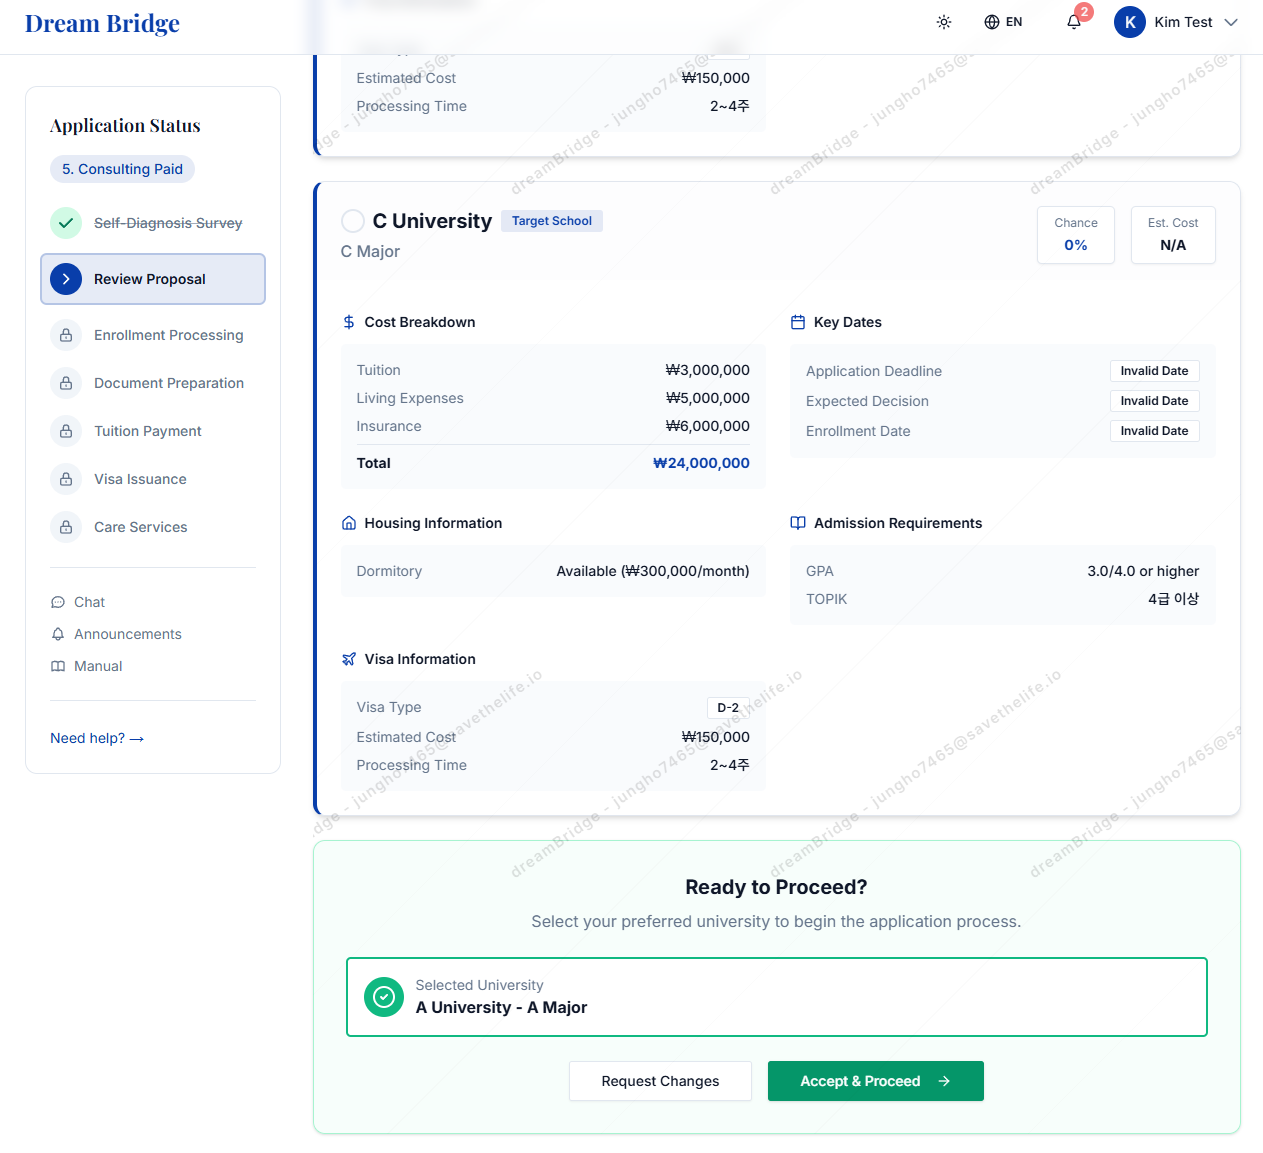The width and height of the screenshot is (1263, 1153).
Task: Click the Application Status heading
Action: [125, 125]
